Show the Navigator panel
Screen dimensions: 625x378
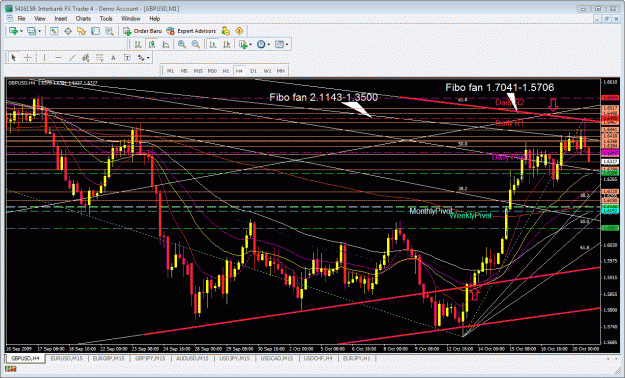coord(81,31)
